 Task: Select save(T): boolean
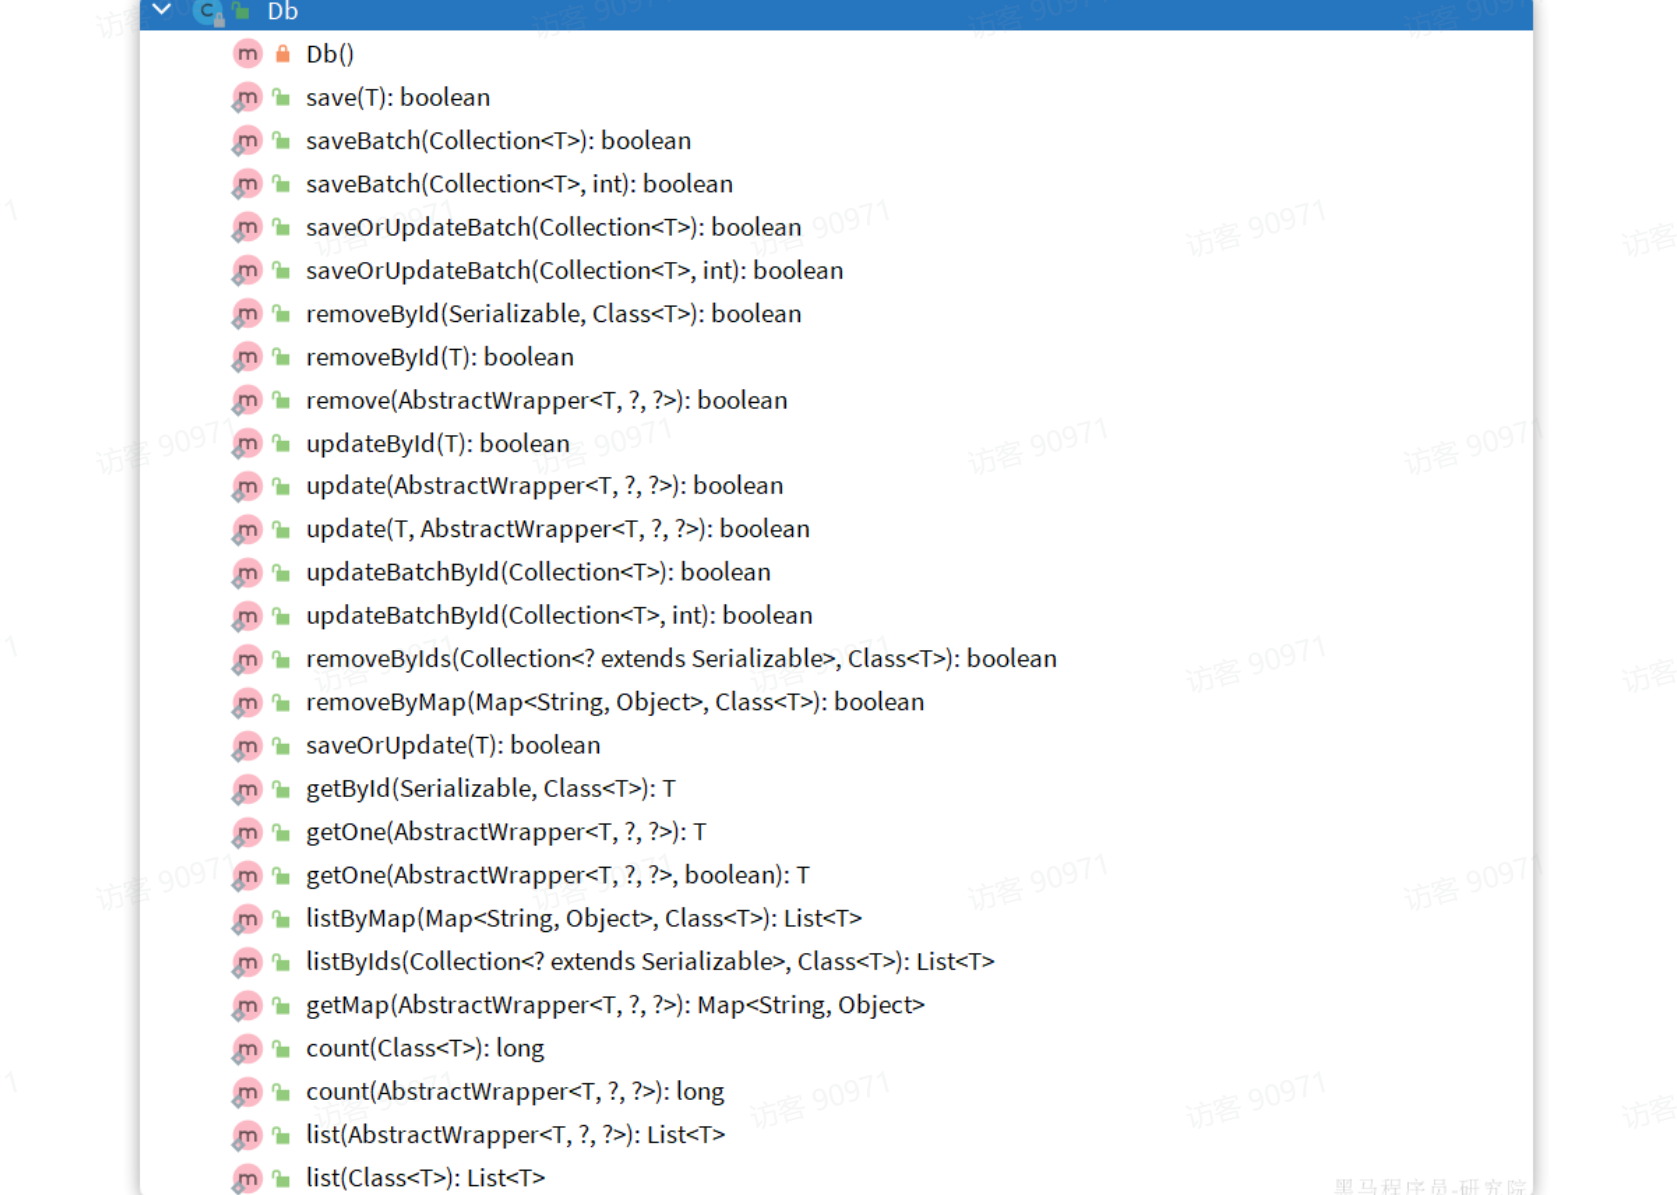tap(398, 97)
